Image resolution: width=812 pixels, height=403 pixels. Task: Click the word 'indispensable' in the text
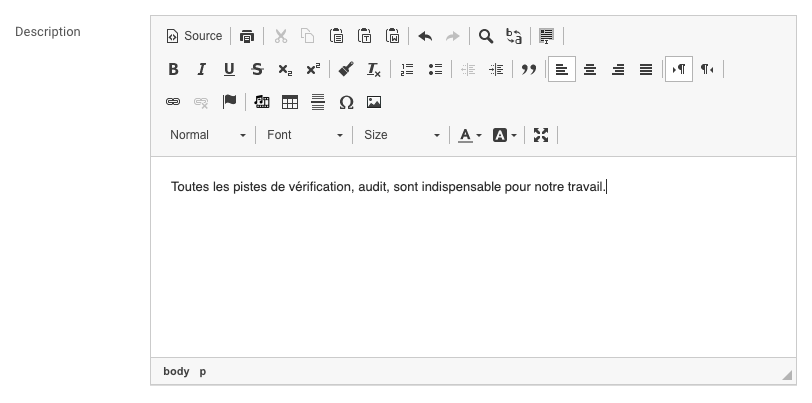pyautogui.click(x=461, y=186)
